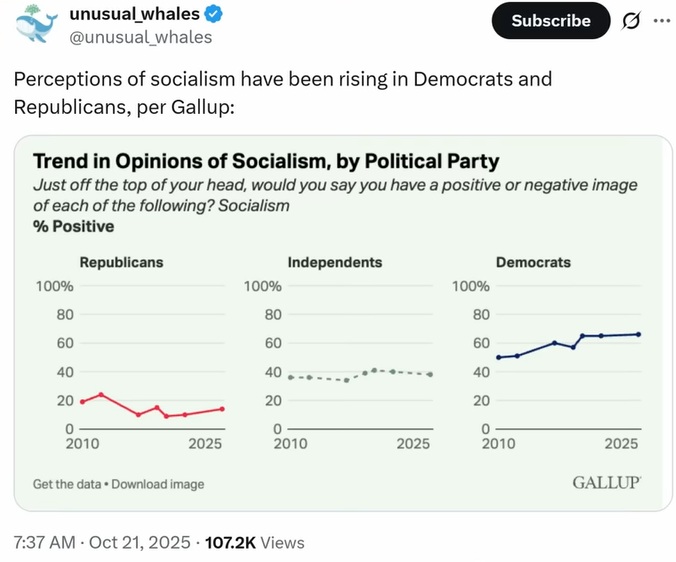
Task: Open the Grok slashed-circle icon
Action: pos(631,20)
